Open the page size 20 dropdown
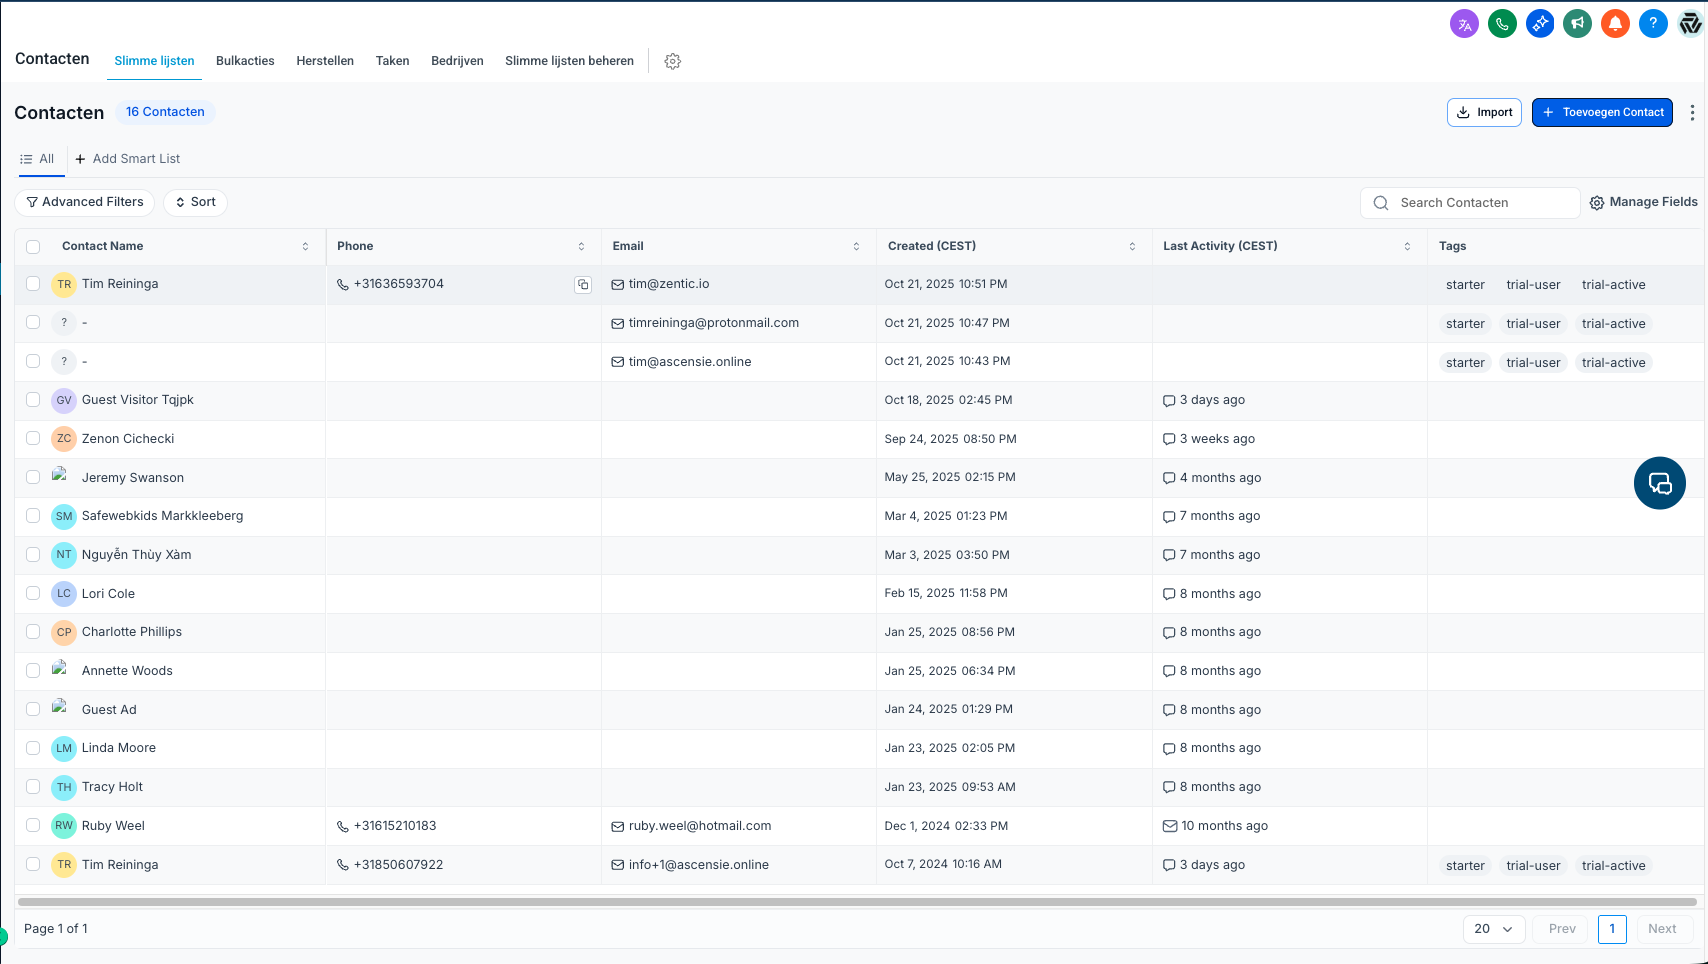 point(1493,929)
